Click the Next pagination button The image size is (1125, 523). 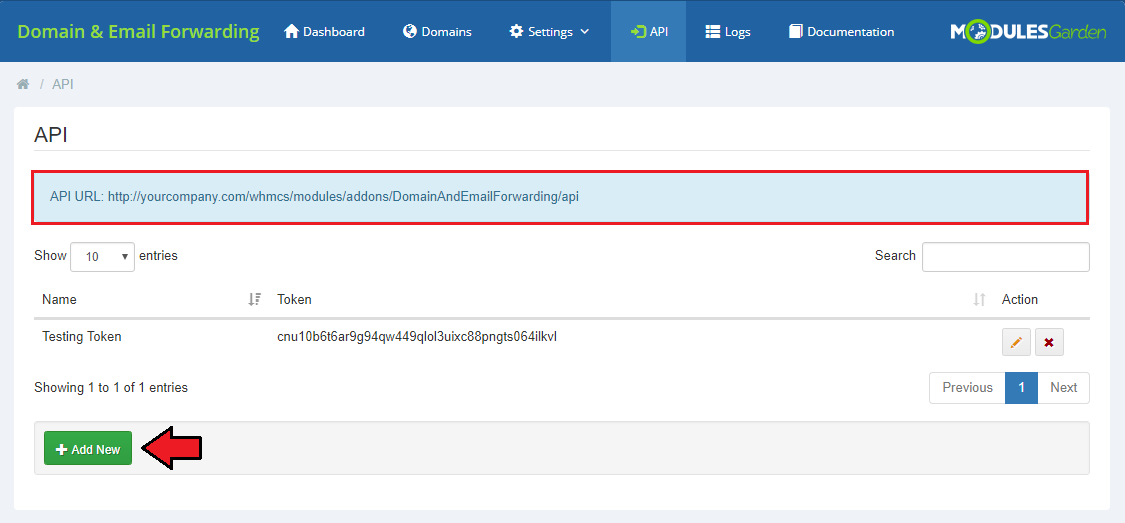pos(1063,387)
